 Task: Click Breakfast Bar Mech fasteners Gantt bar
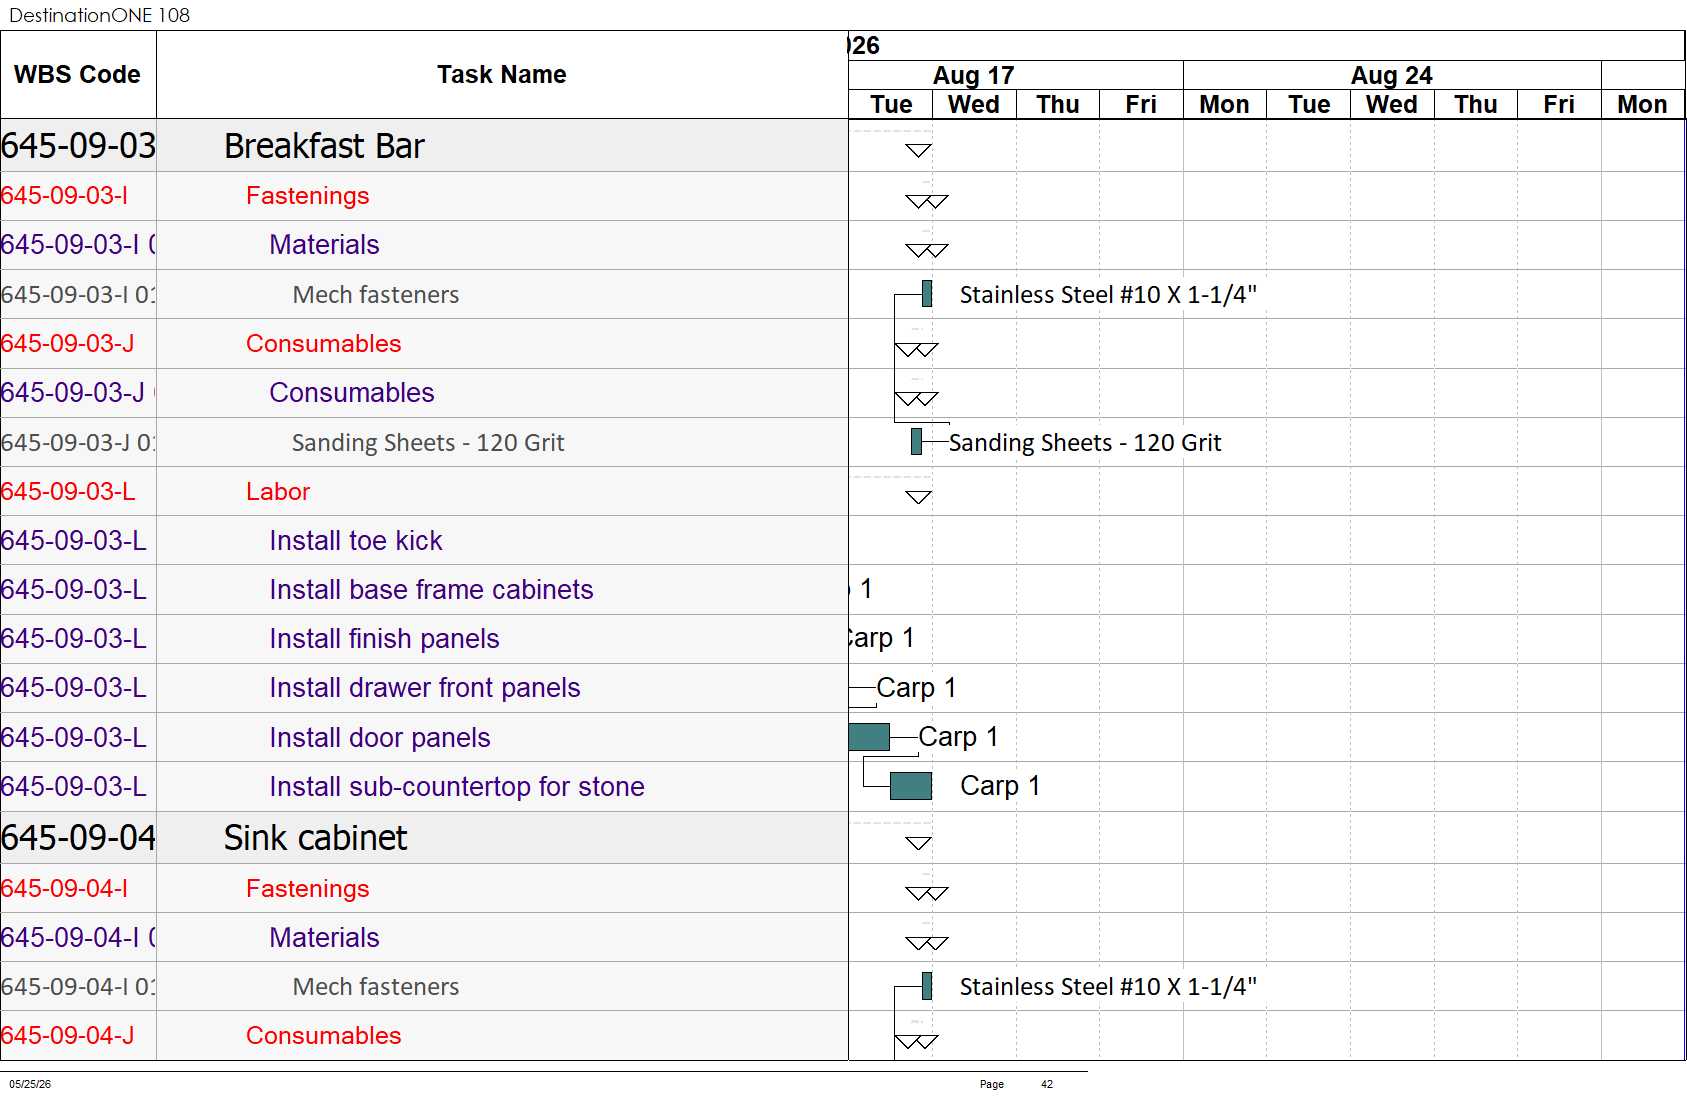(x=927, y=293)
